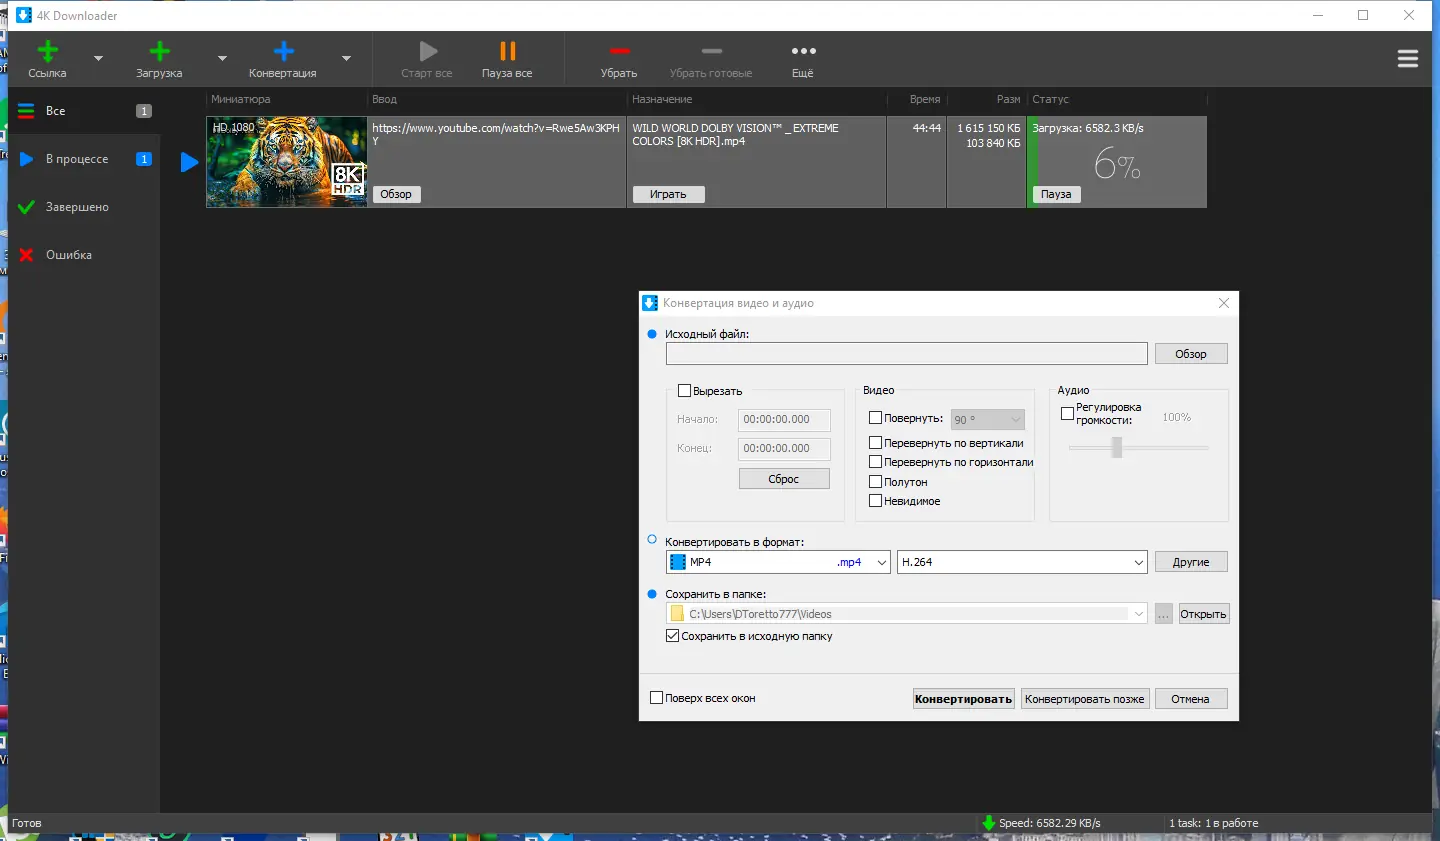Click the blue play arrow beside the download row

click(x=189, y=162)
